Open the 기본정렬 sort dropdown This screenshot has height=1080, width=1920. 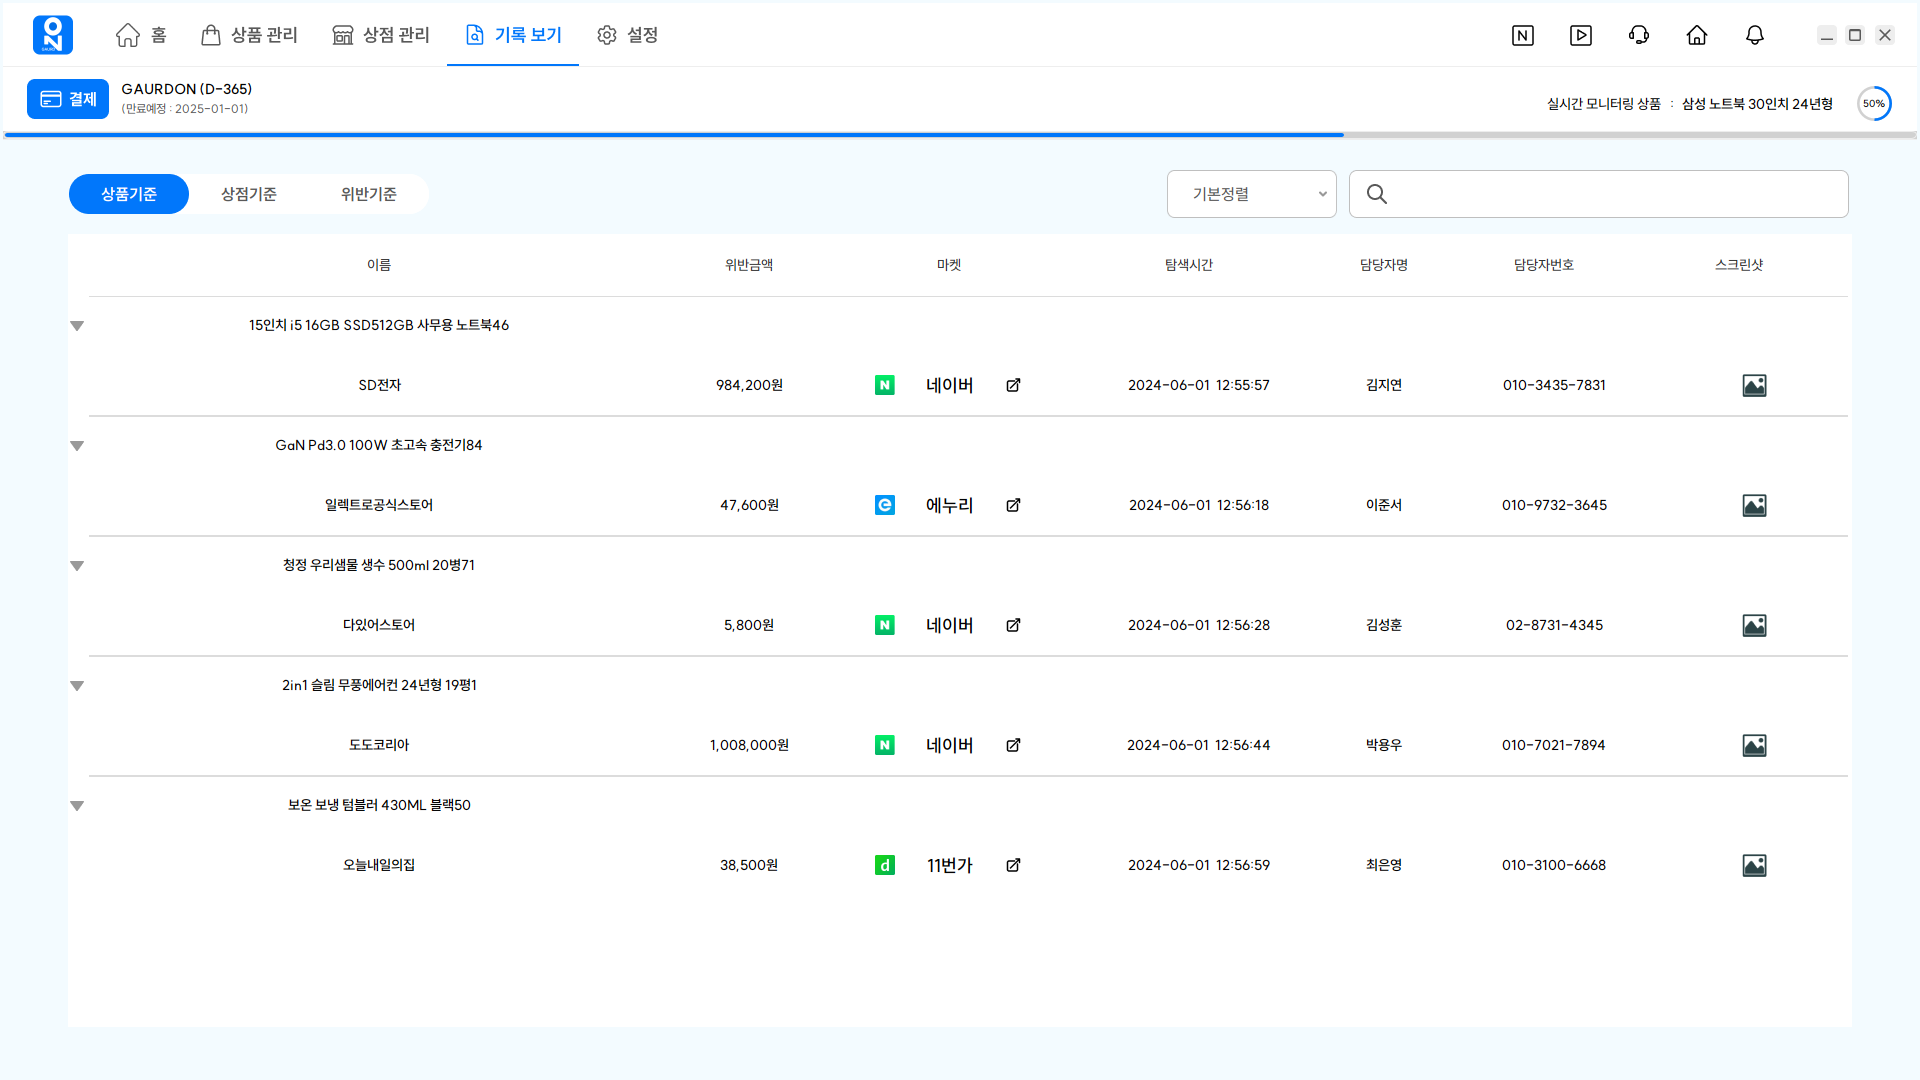pos(1252,194)
